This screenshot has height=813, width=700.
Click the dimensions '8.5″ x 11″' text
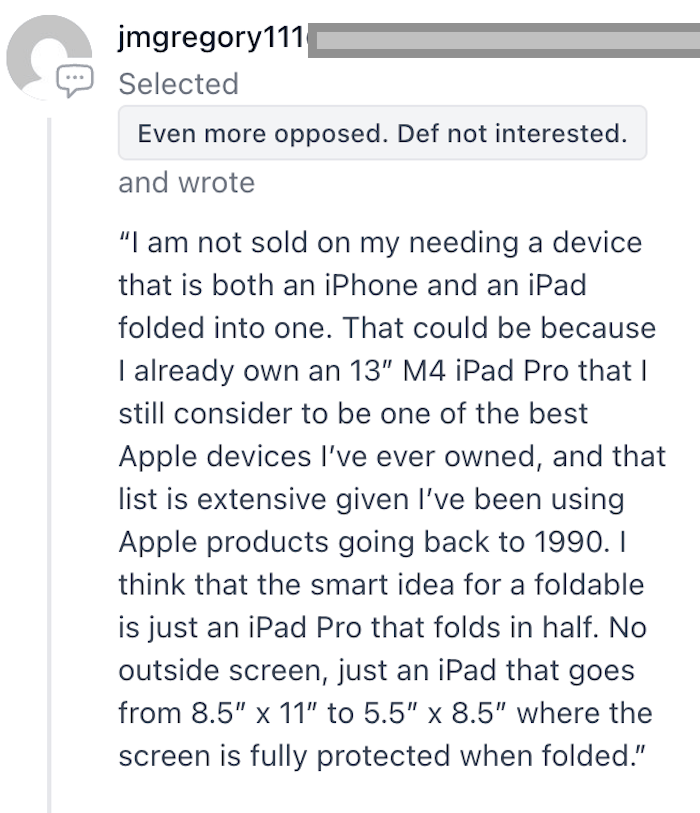(x=254, y=713)
